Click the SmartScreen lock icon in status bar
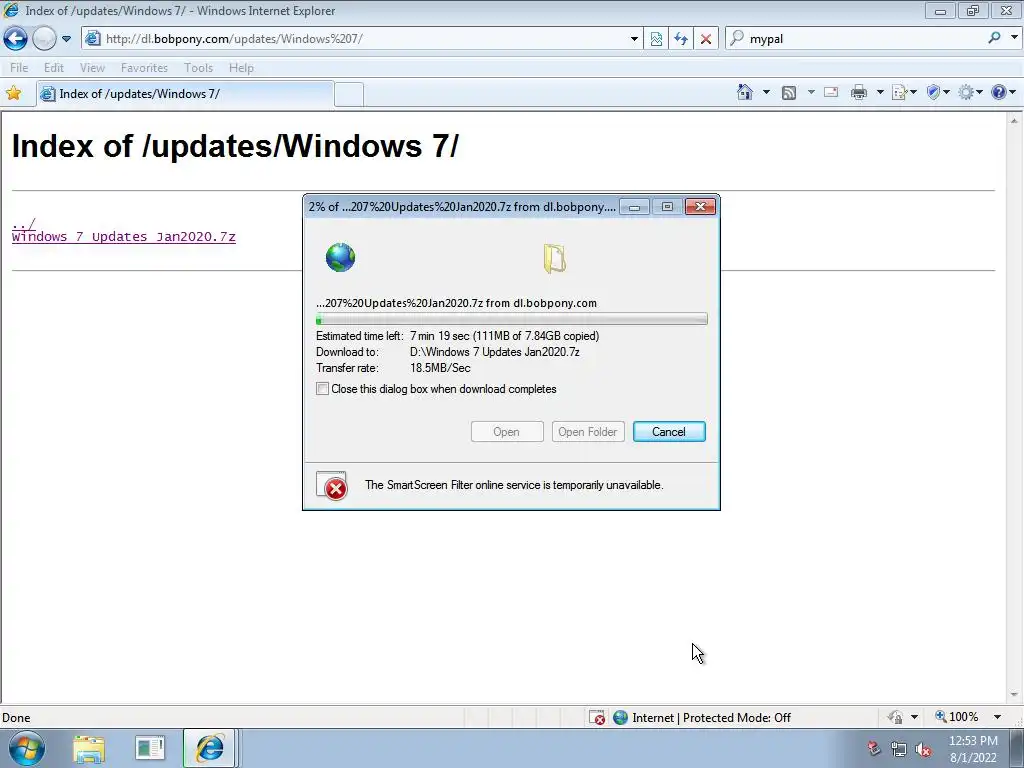This screenshot has height=768, width=1024. coord(895,717)
